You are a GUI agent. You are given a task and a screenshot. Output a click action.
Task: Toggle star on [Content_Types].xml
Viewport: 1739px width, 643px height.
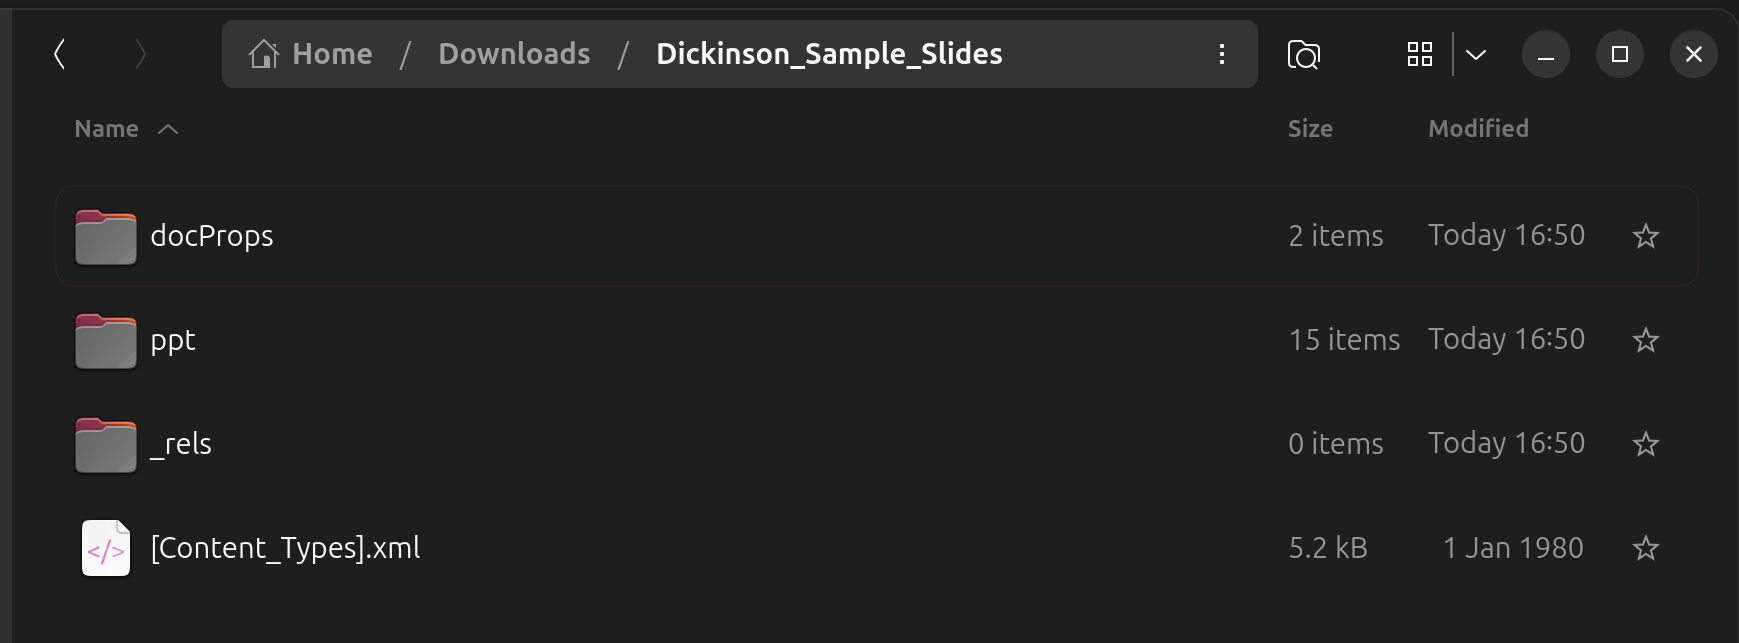click(1645, 548)
